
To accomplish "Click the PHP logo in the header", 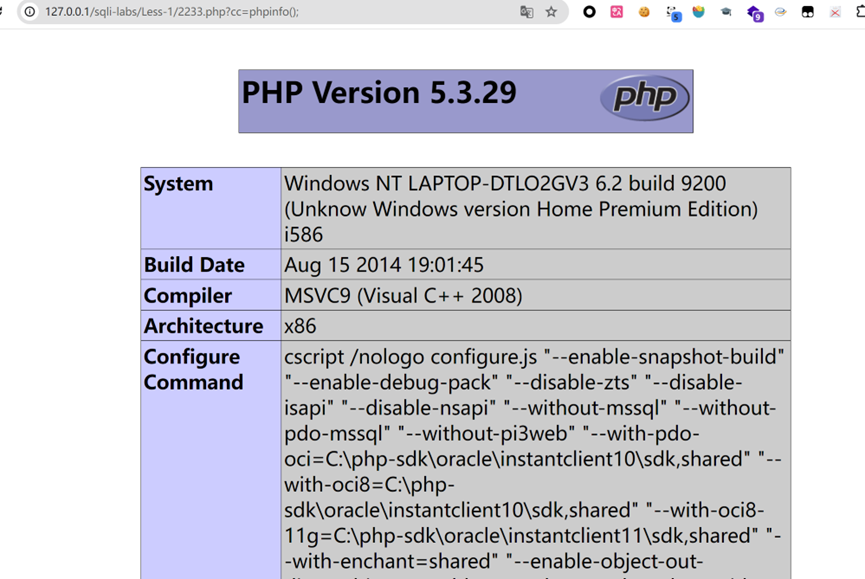I will pyautogui.click(x=644, y=98).
